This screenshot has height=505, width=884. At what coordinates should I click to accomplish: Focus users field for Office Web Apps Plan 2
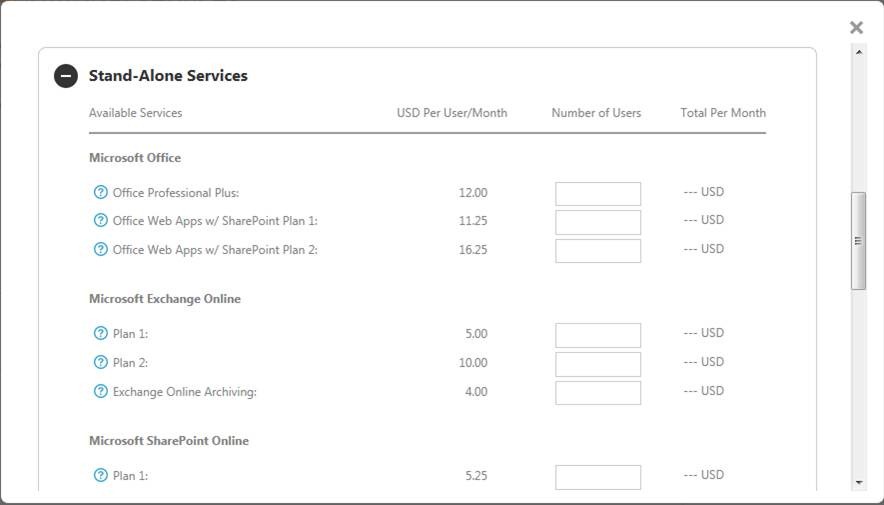[598, 251]
